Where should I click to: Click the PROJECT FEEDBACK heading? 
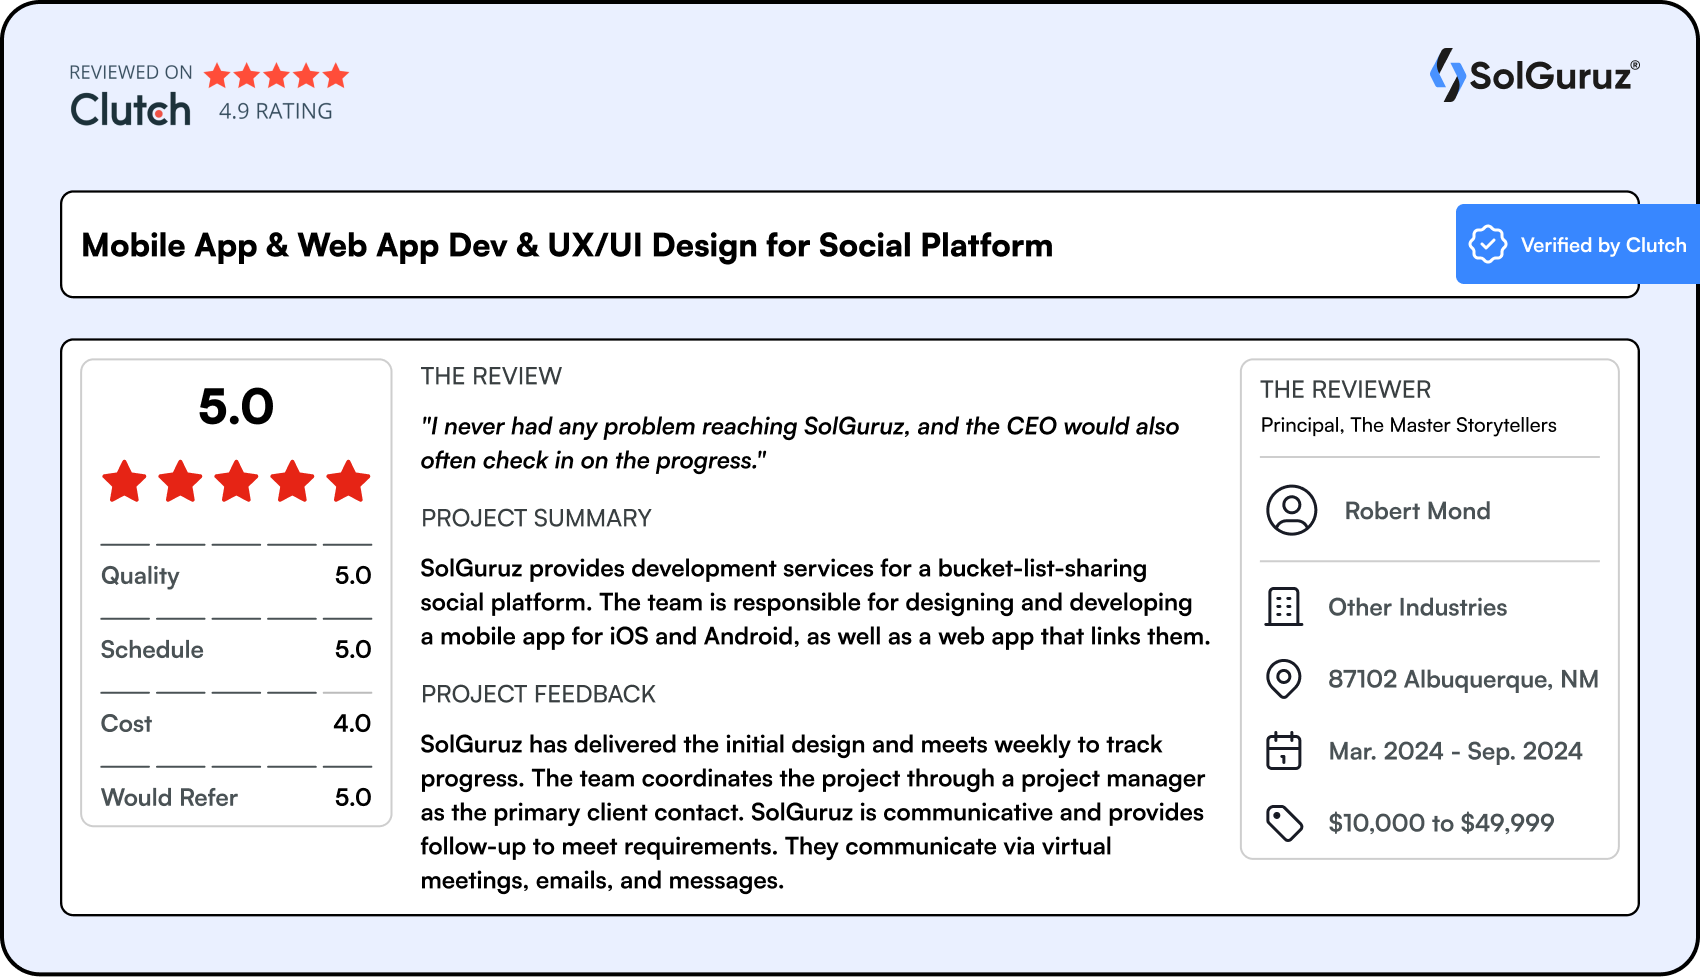coord(538,694)
